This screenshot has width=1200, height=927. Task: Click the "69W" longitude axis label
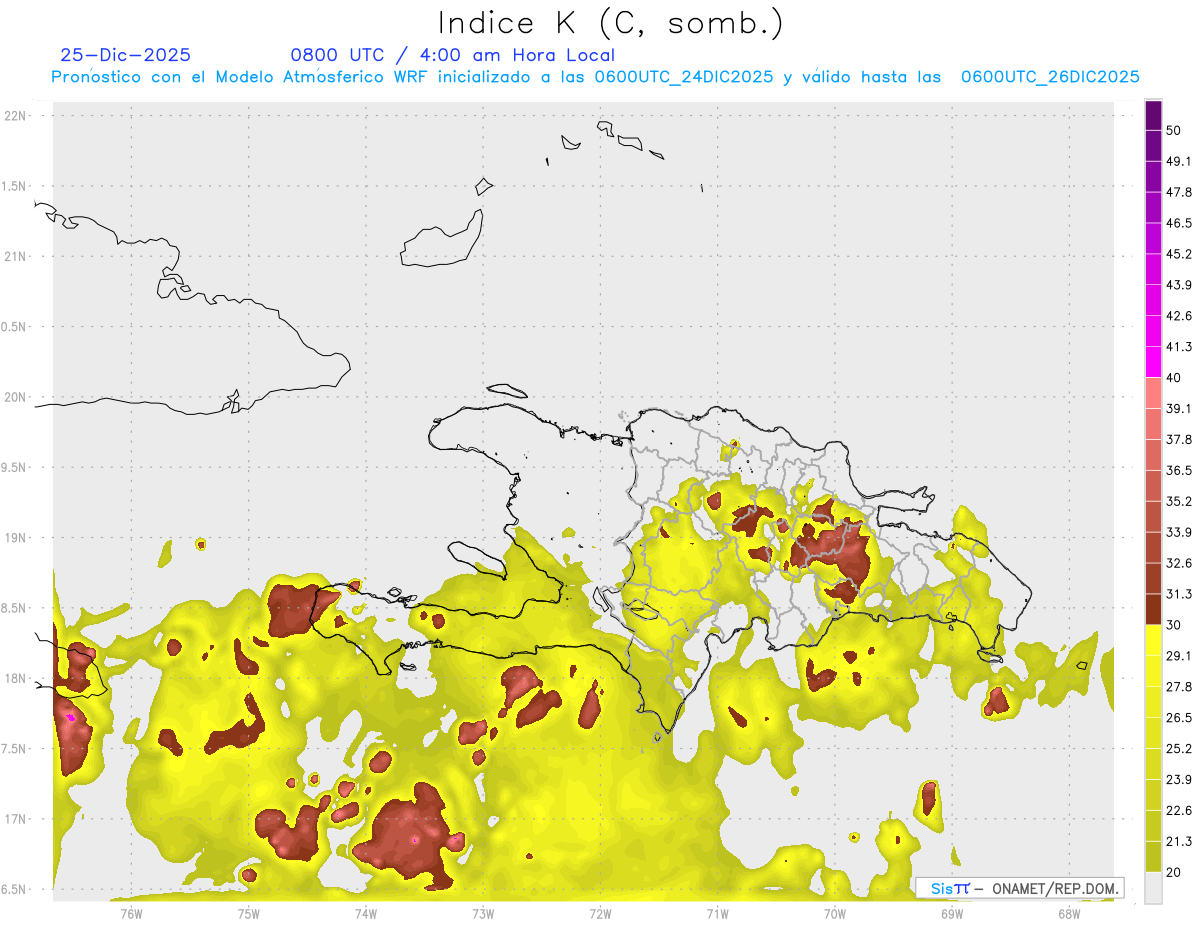point(952,913)
